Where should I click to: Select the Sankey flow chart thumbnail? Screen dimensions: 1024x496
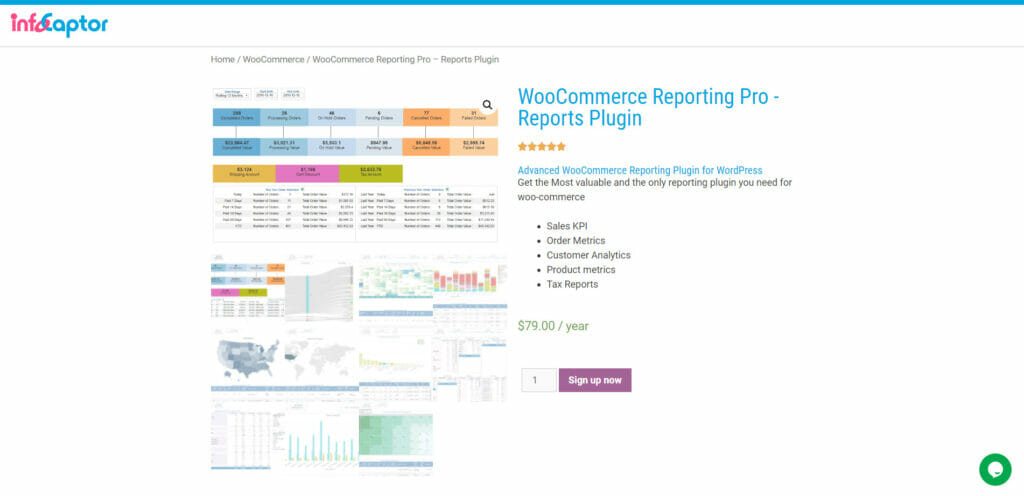pyautogui.click(x=321, y=288)
